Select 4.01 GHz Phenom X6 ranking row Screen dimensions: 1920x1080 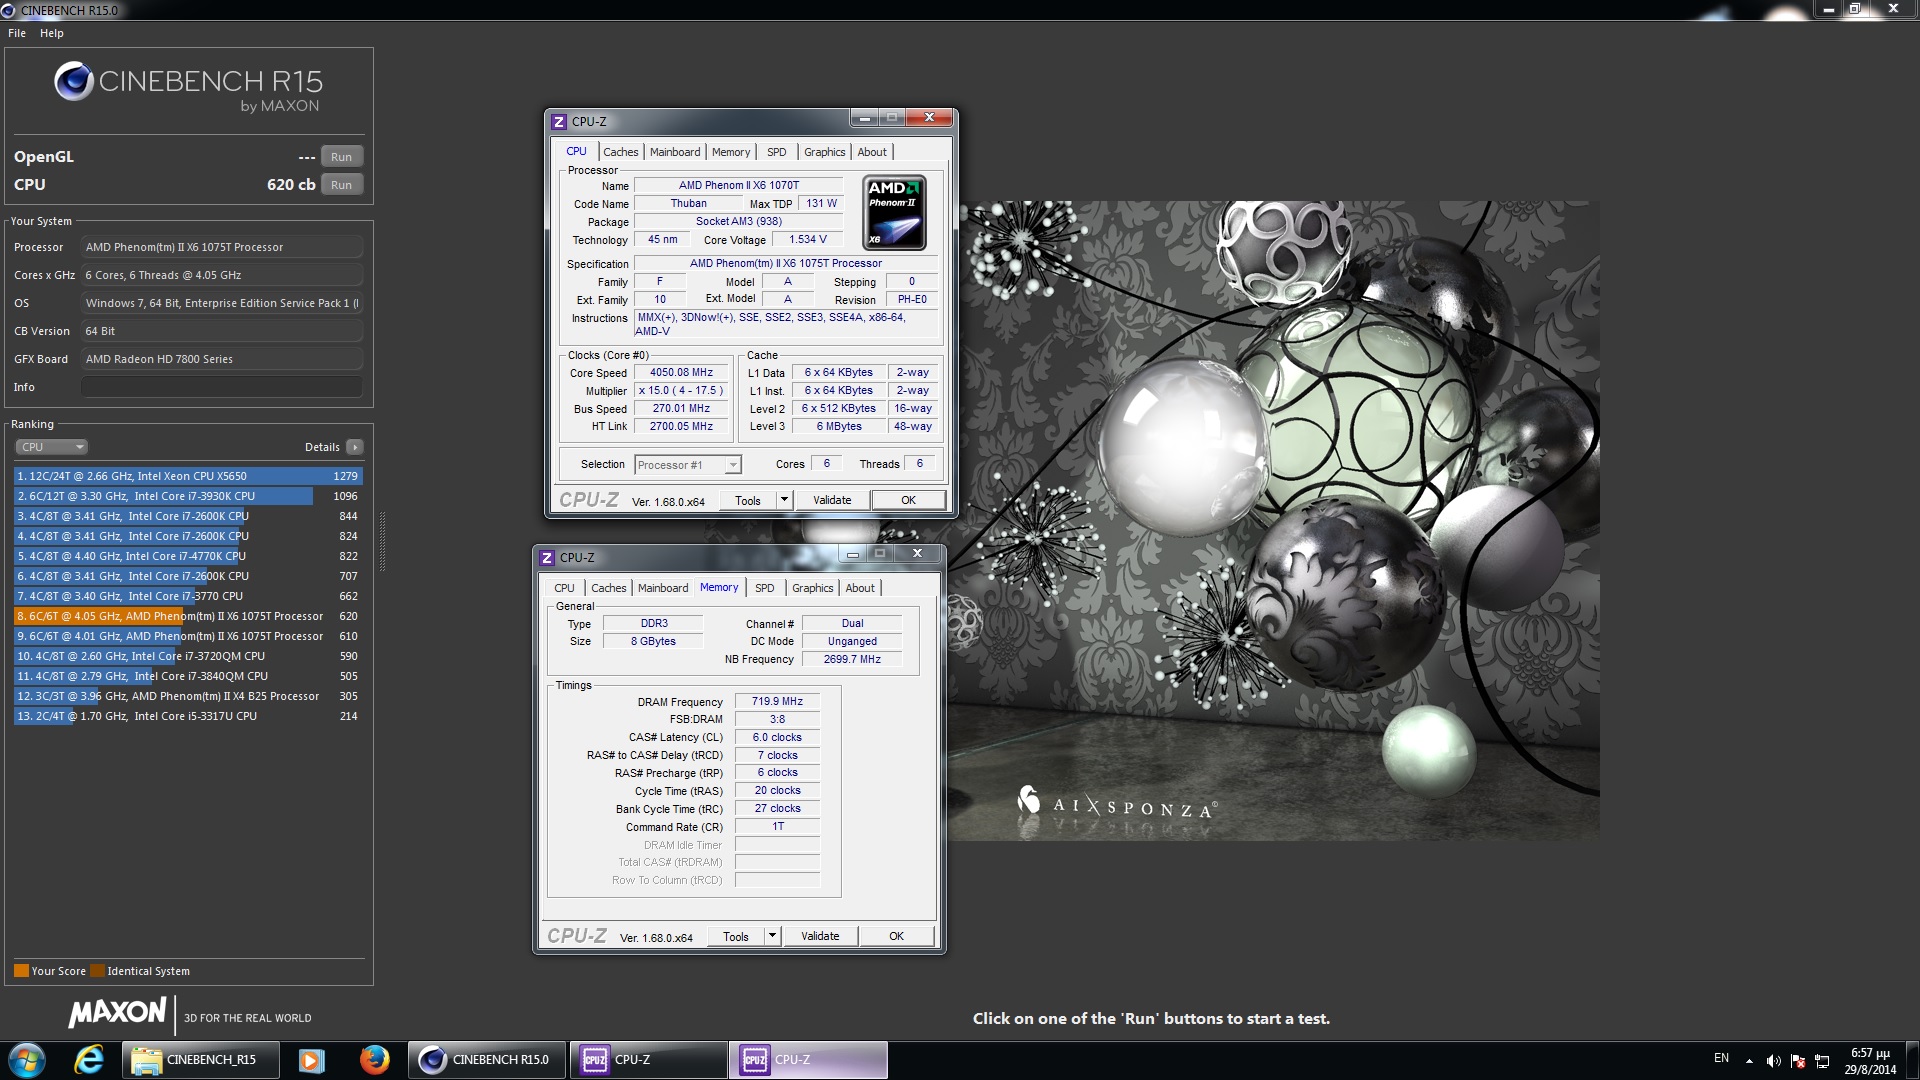click(x=188, y=636)
